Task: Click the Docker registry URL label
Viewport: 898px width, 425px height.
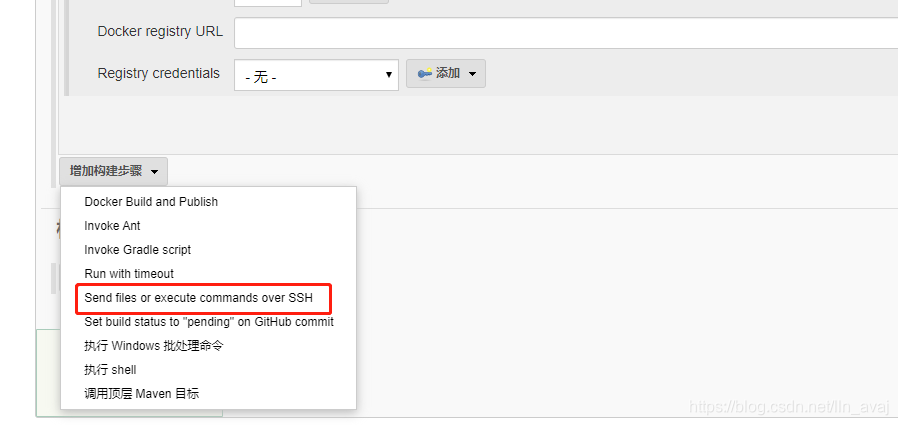Action: pyautogui.click(x=160, y=31)
